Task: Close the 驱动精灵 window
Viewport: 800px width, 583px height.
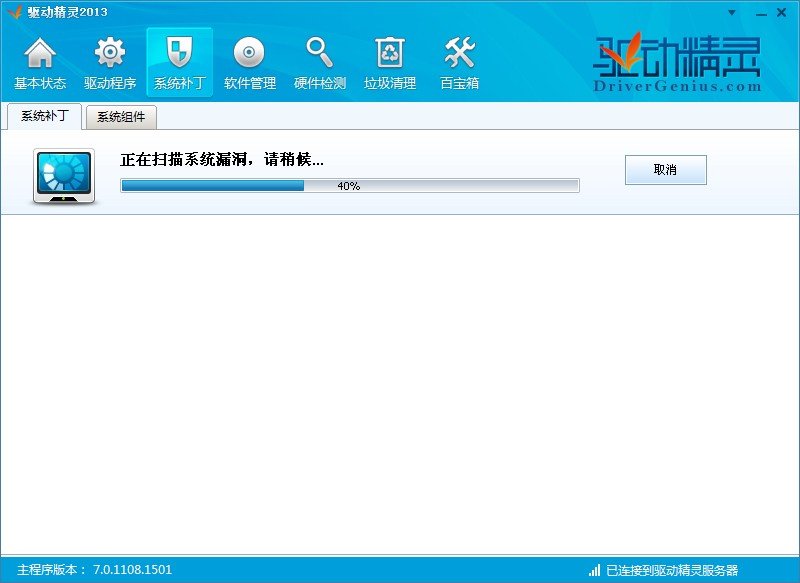Action: point(781,13)
